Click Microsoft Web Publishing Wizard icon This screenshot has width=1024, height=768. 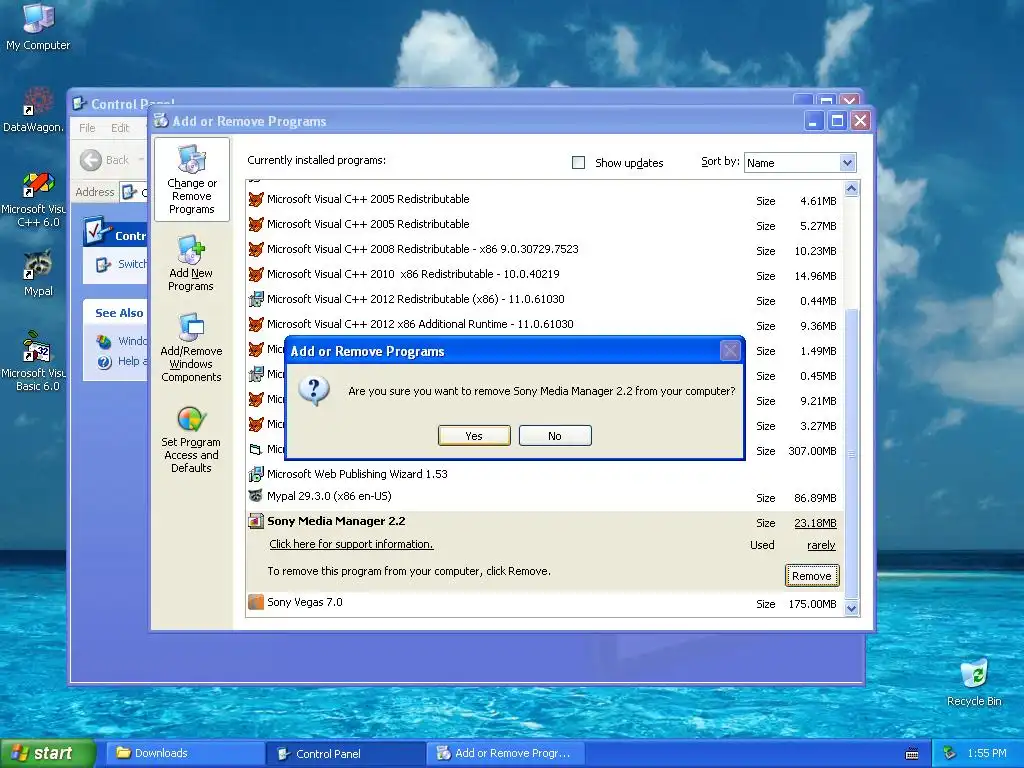click(256, 474)
